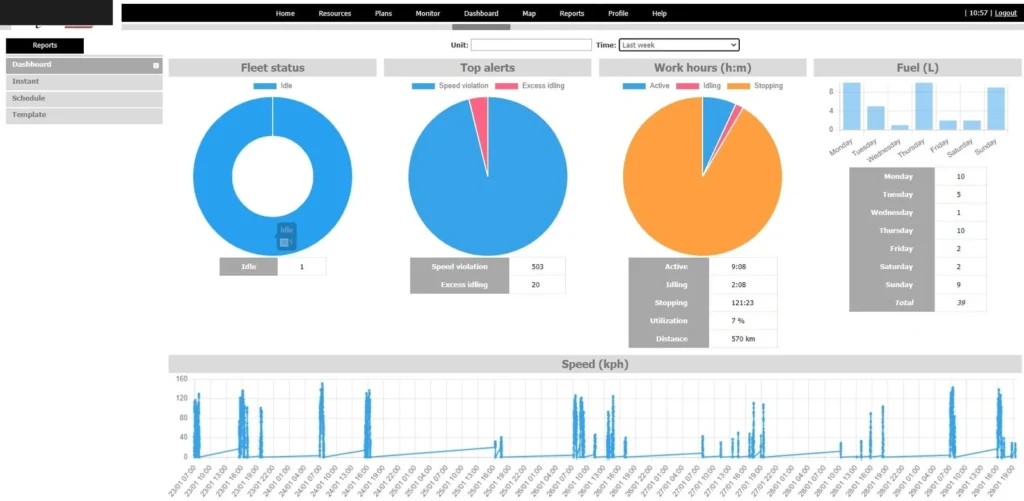
Task: Toggle the Excess idling legend swatch
Action: (x=507, y=86)
